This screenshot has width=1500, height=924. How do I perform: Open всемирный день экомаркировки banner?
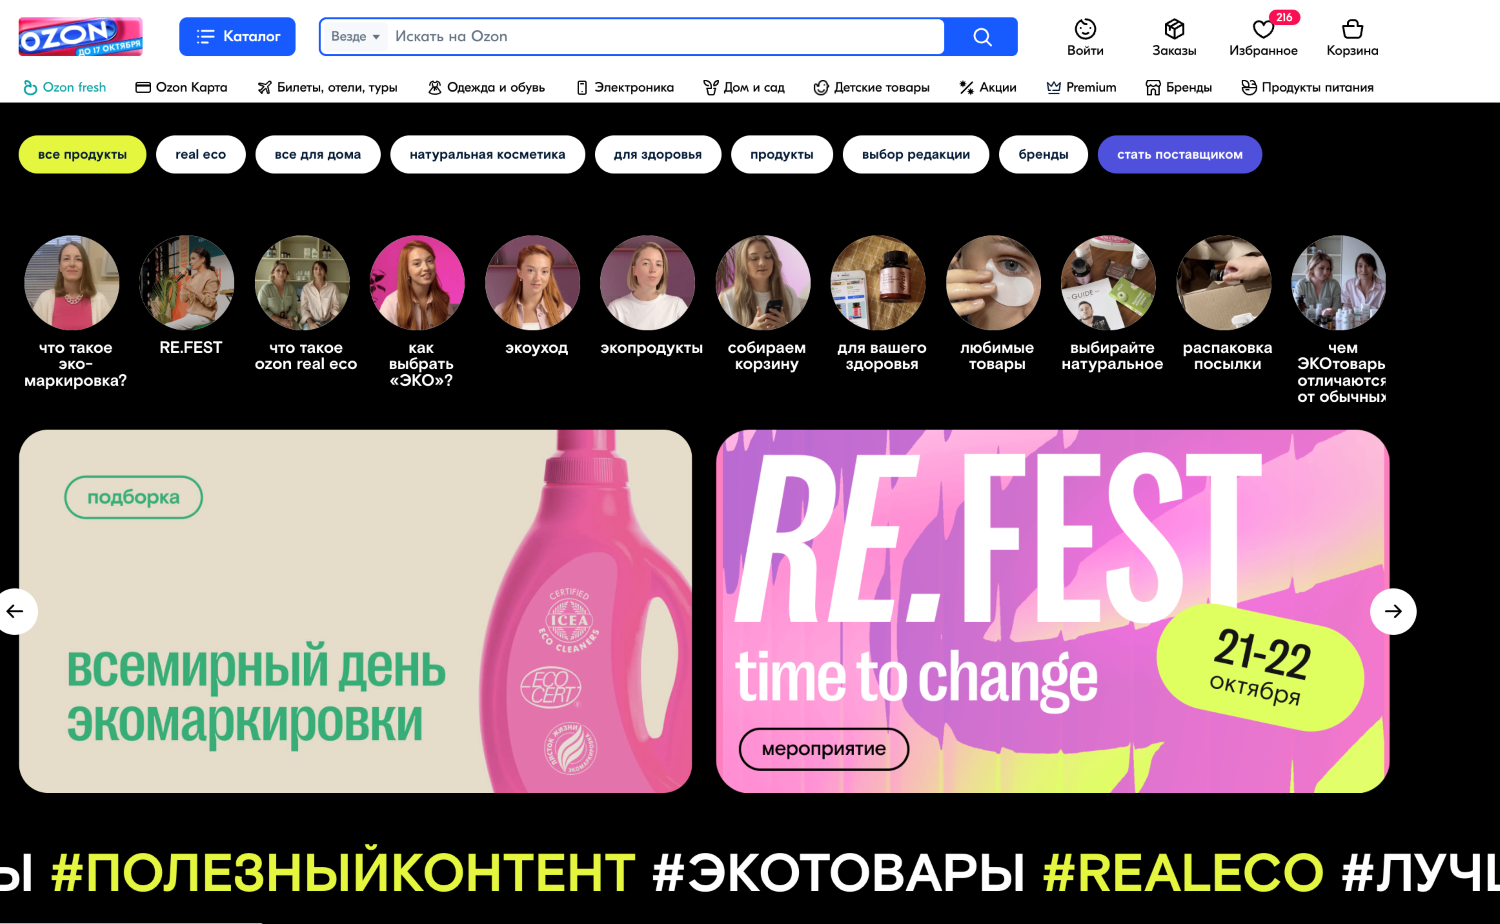(x=355, y=611)
